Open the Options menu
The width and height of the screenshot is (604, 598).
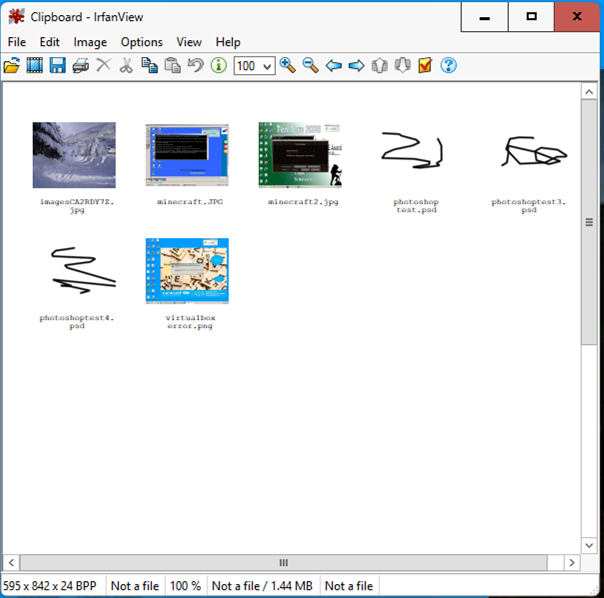[141, 42]
